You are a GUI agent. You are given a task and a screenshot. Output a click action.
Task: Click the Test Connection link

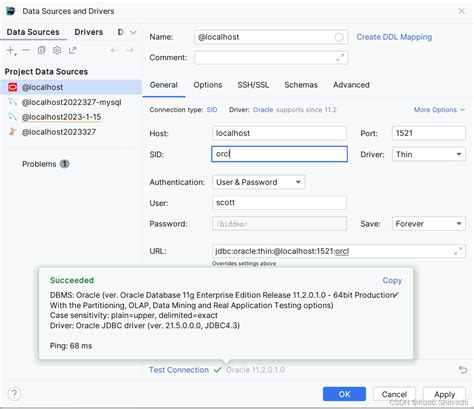(x=179, y=370)
